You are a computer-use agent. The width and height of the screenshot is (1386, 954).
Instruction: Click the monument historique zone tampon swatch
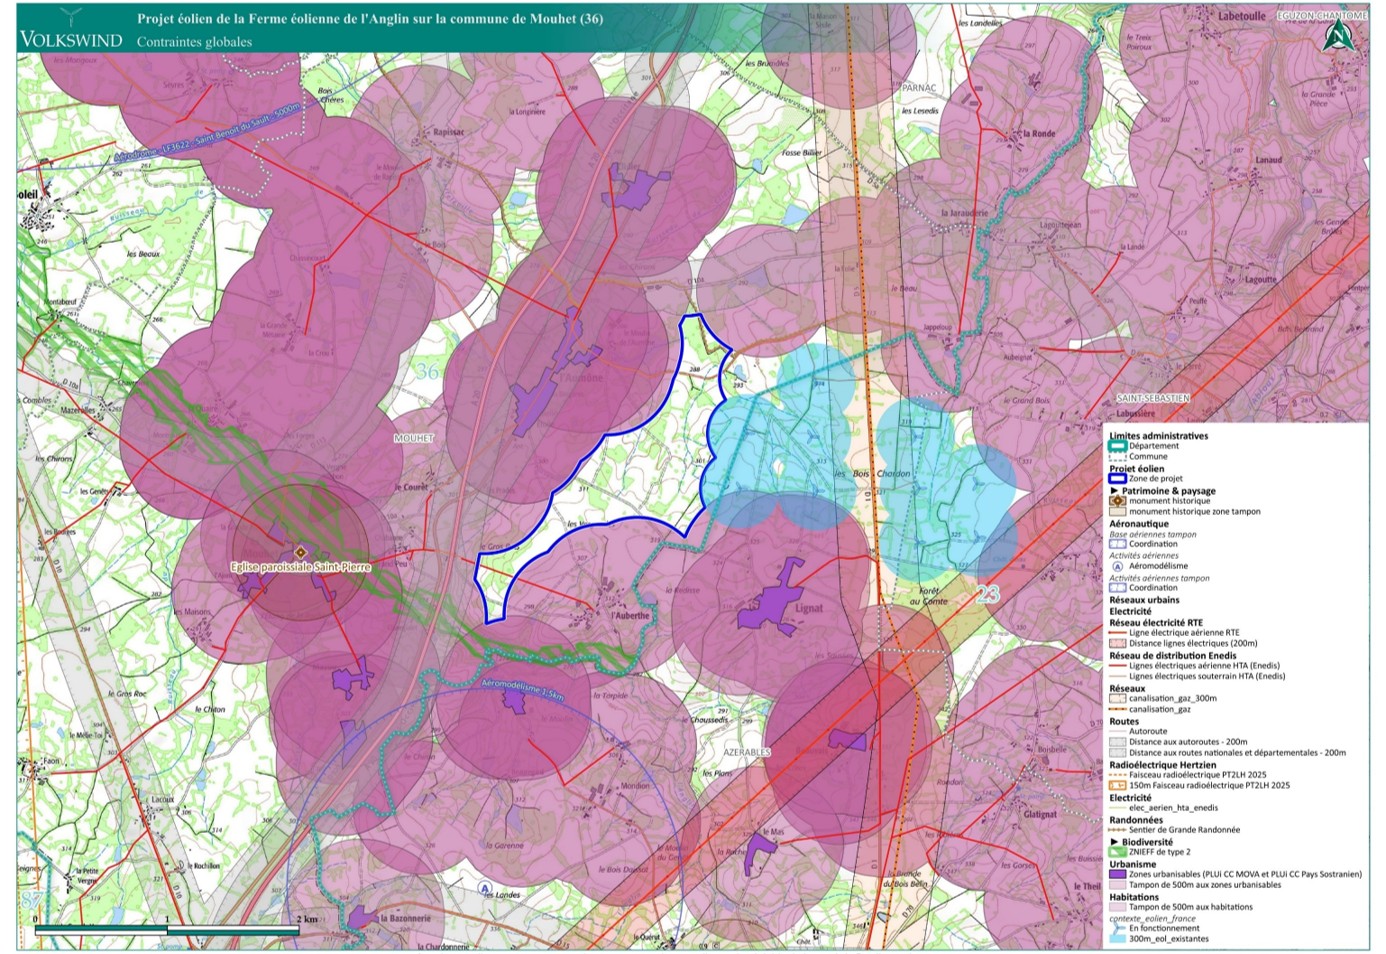coord(1117,512)
